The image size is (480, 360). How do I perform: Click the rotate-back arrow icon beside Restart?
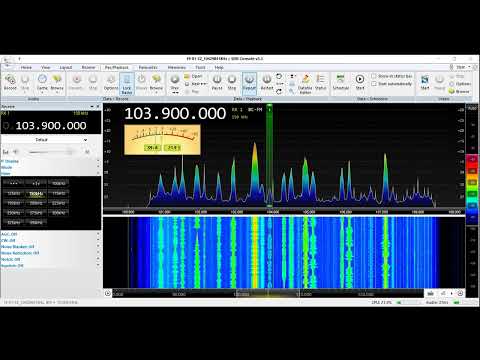[279, 76]
